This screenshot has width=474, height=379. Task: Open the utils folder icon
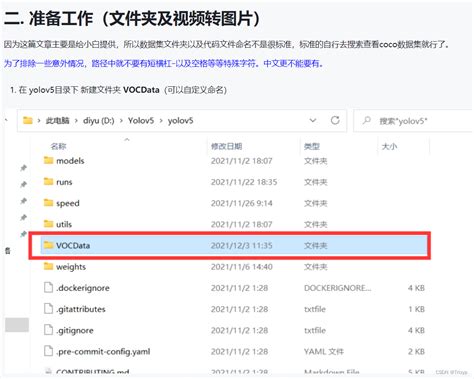click(49, 224)
